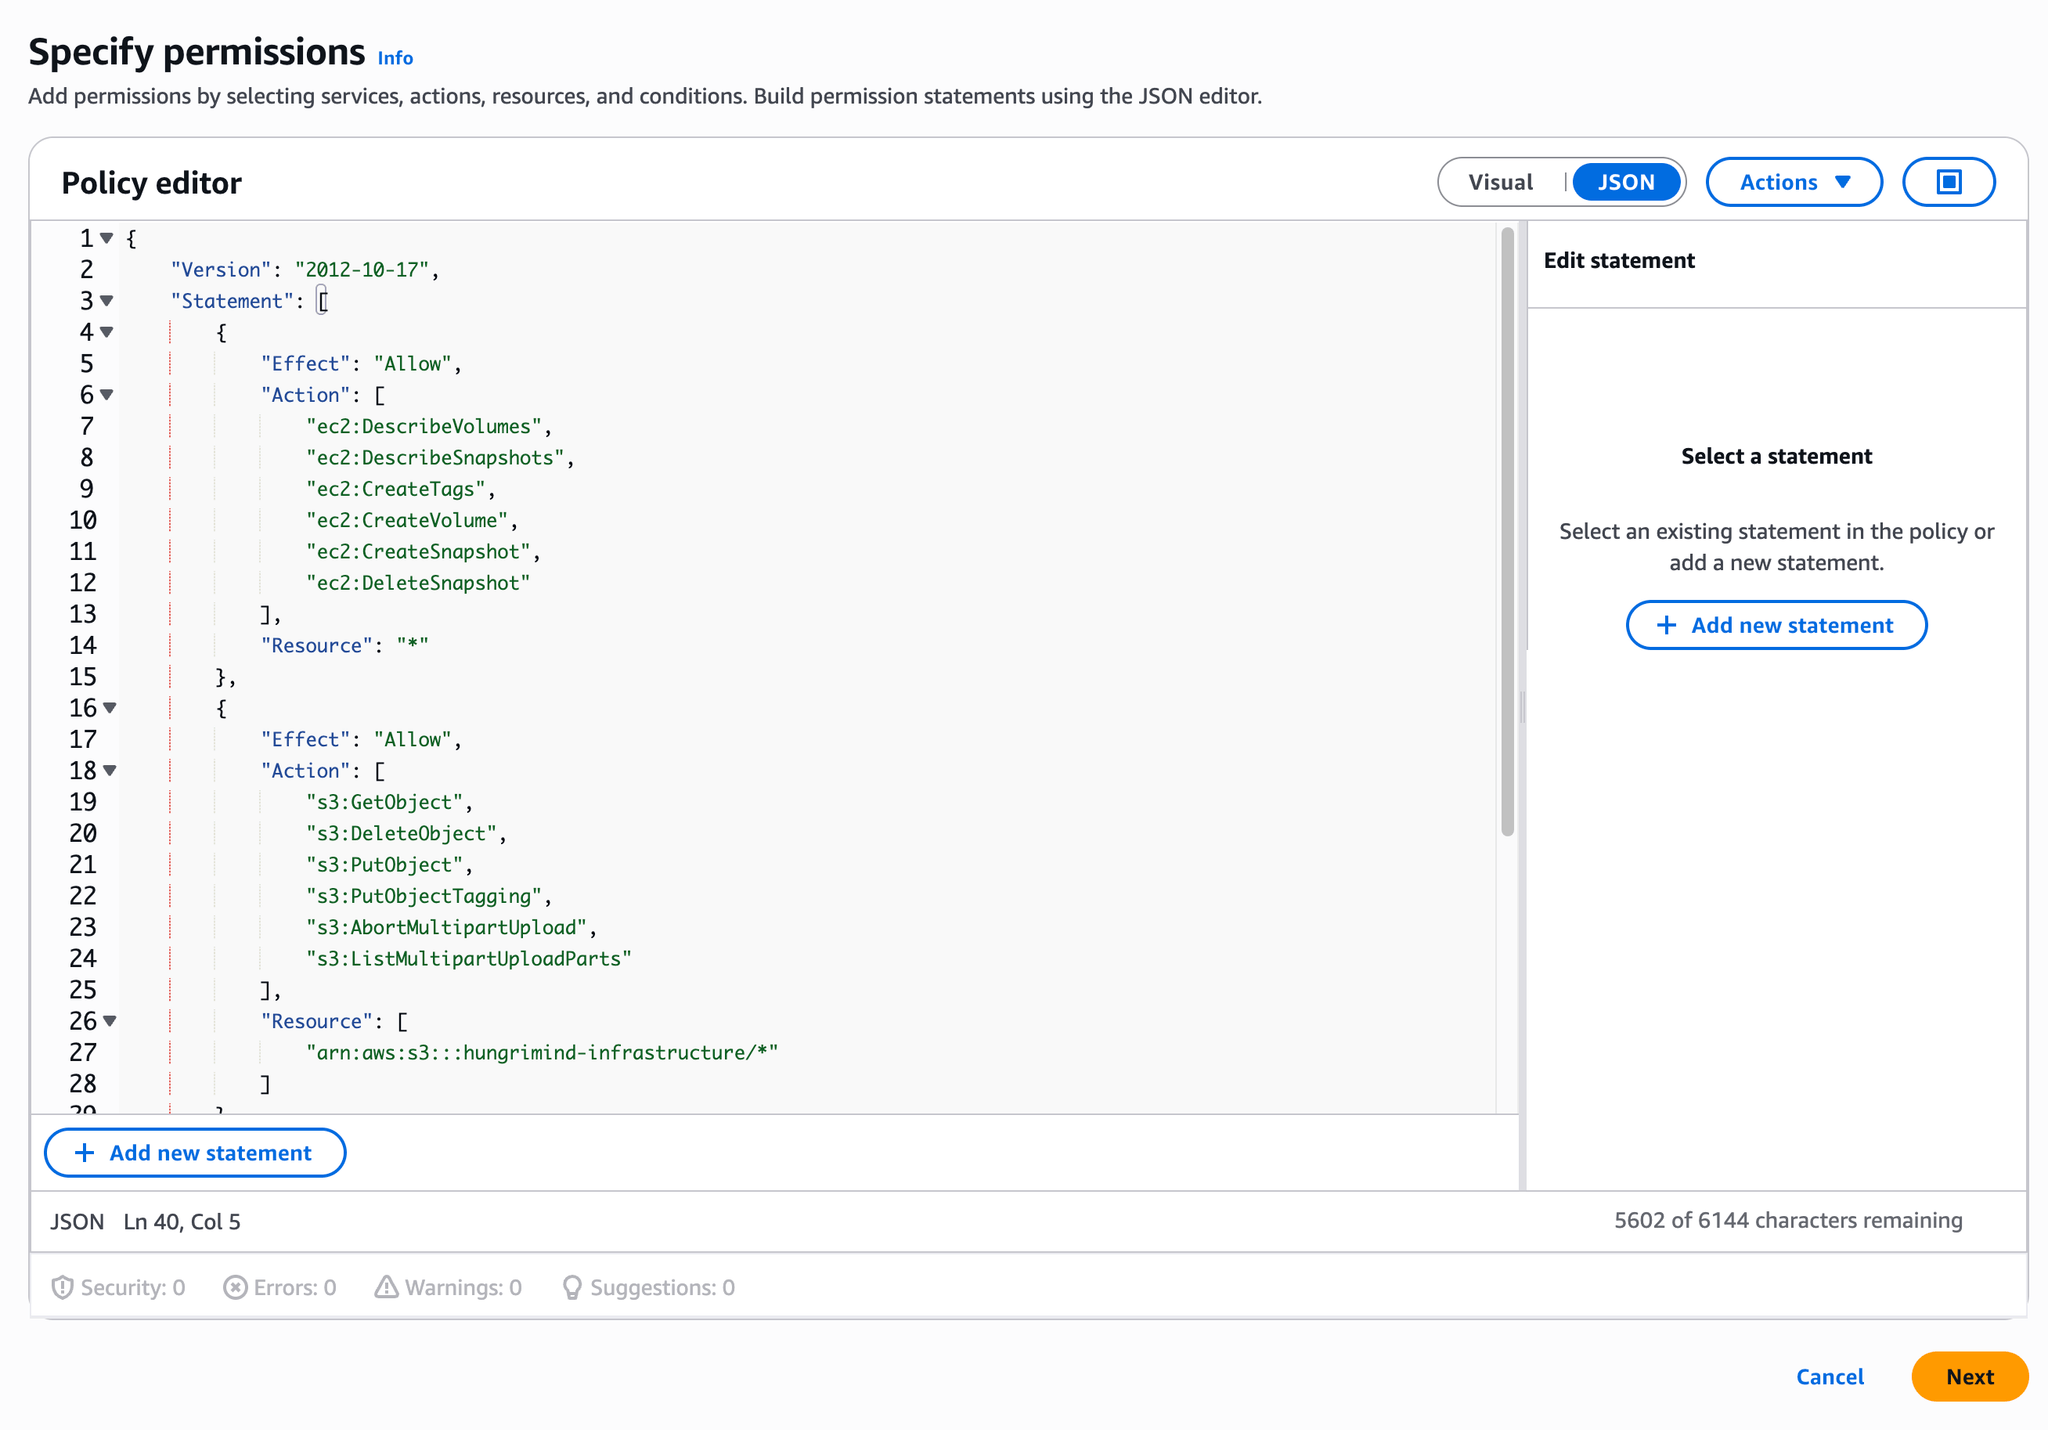This screenshot has height=1430, width=2048.
Task: Click the Errors icon in the status bar
Action: [236, 1287]
